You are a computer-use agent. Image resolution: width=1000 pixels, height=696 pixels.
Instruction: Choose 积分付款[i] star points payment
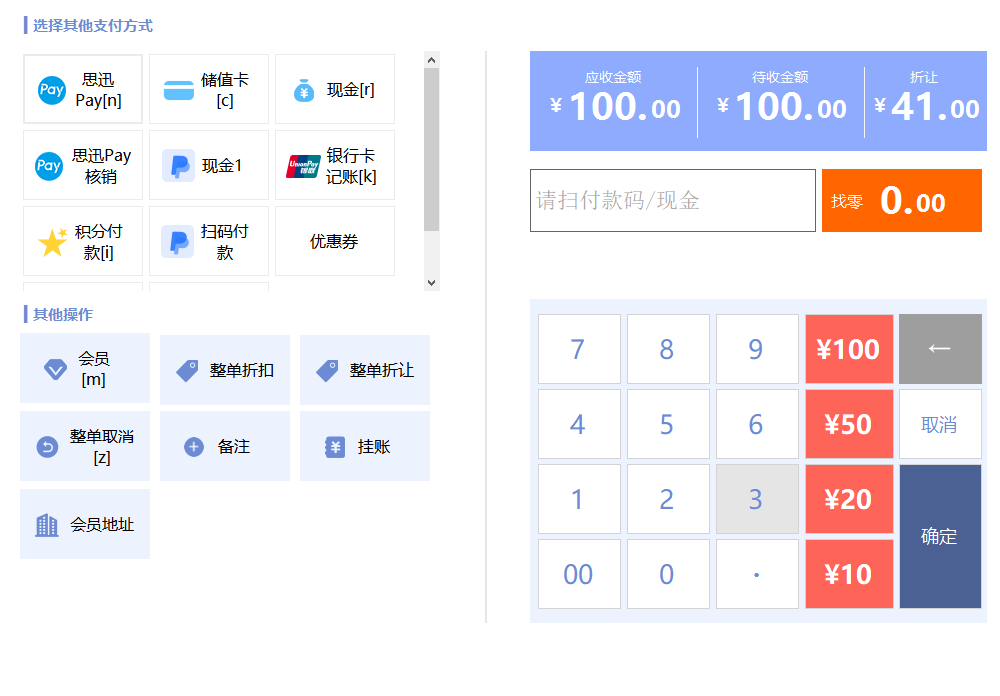point(83,242)
